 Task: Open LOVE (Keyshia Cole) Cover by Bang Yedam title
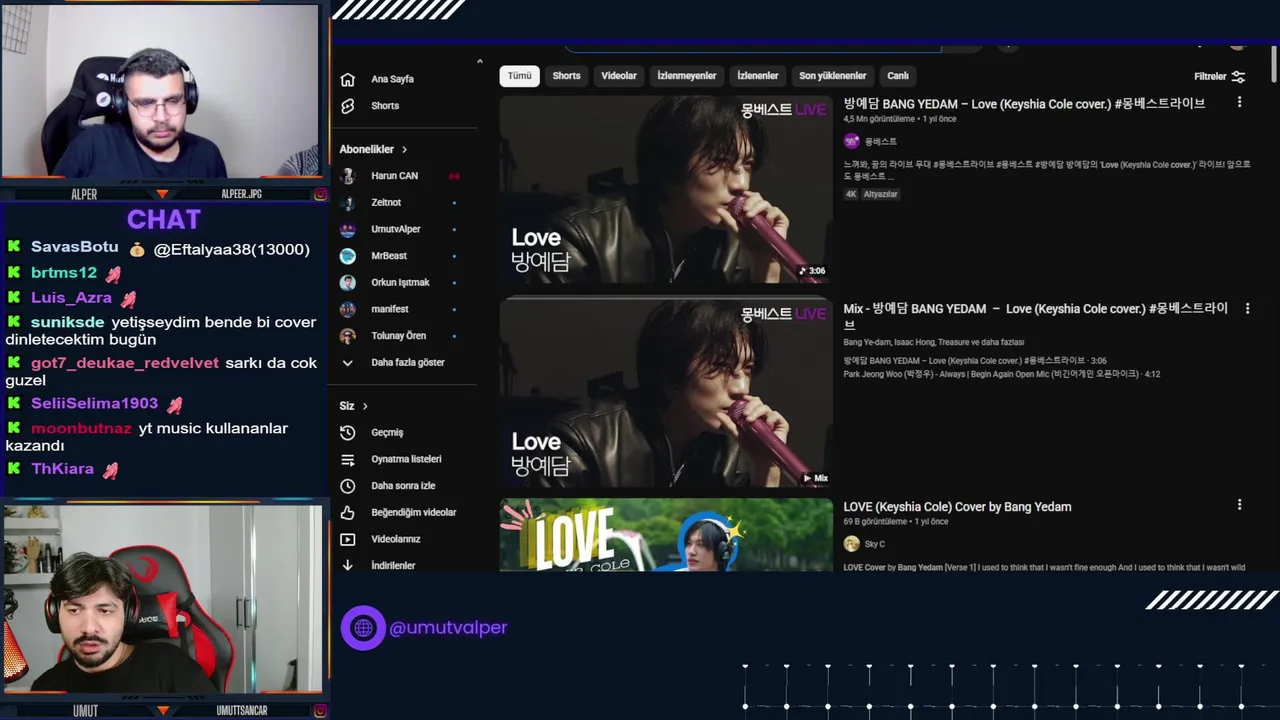click(x=957, y=507)
